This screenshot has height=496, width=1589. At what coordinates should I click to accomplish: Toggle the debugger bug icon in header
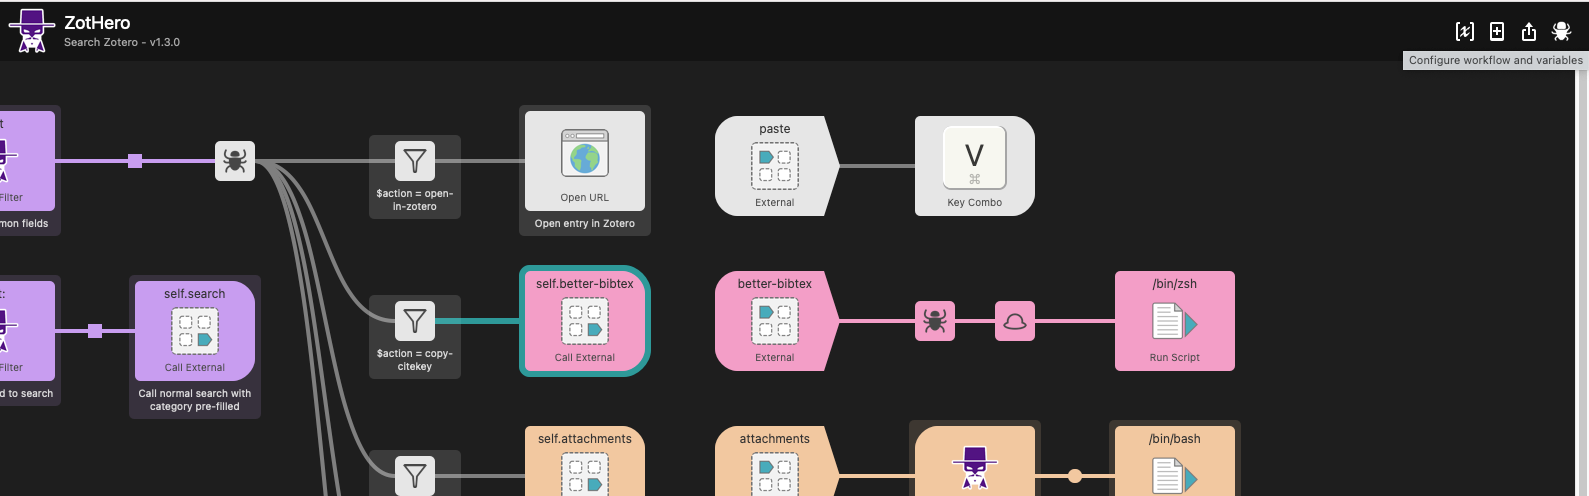tap(1561, 31)
